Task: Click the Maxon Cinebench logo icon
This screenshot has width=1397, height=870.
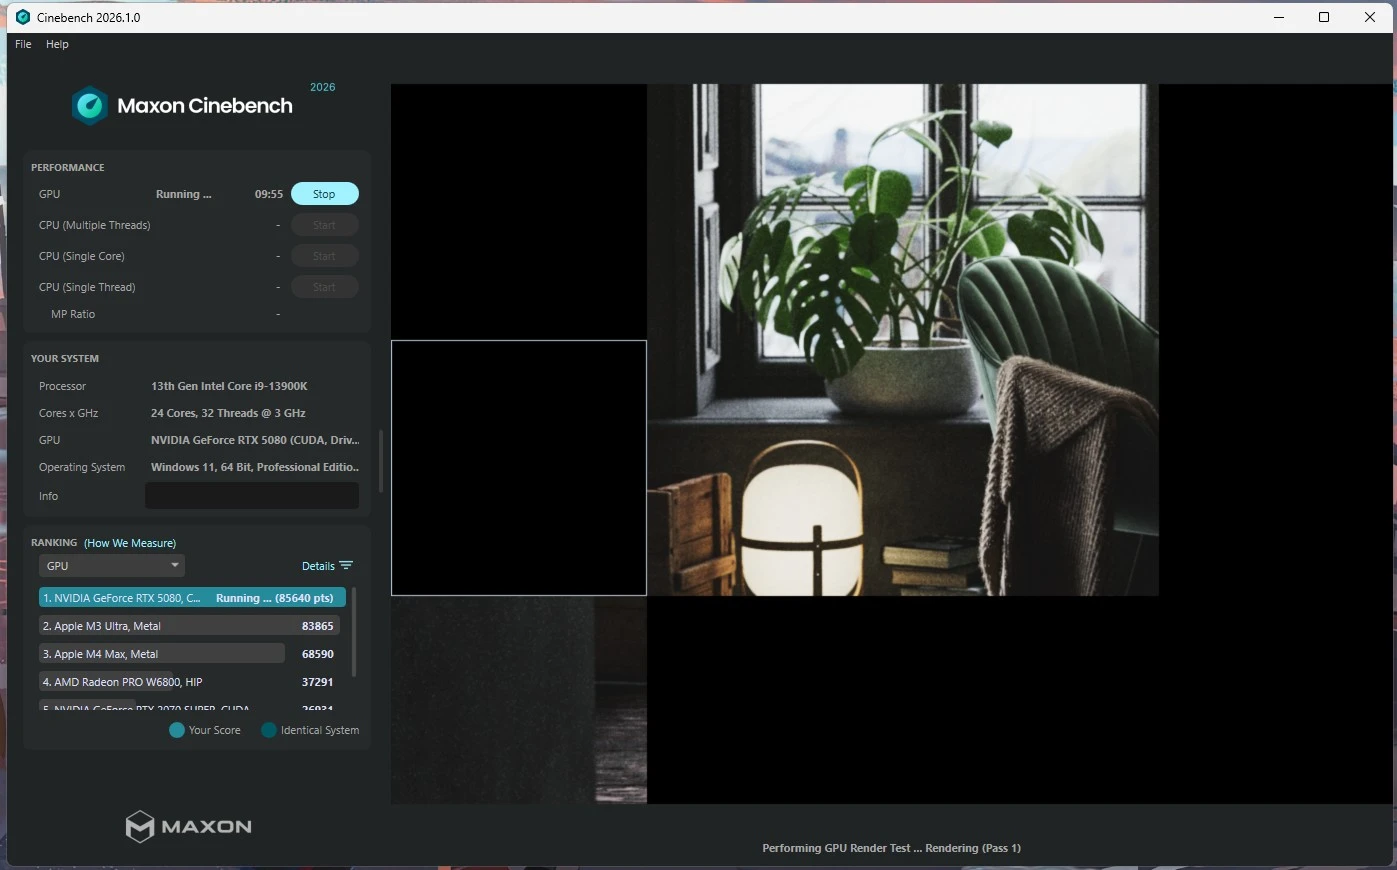Action: [90, 106]
